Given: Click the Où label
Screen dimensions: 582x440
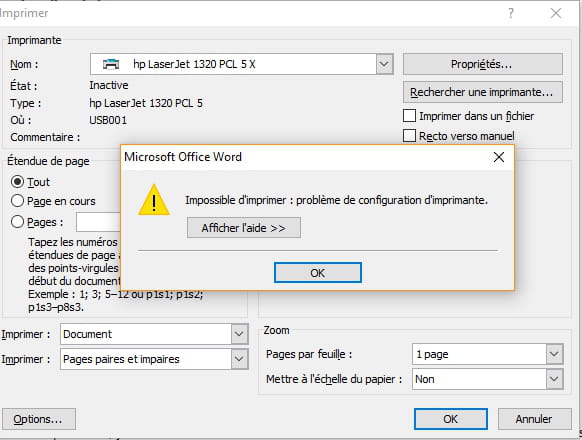Looking at the screenshot, I should click(21, 120).
